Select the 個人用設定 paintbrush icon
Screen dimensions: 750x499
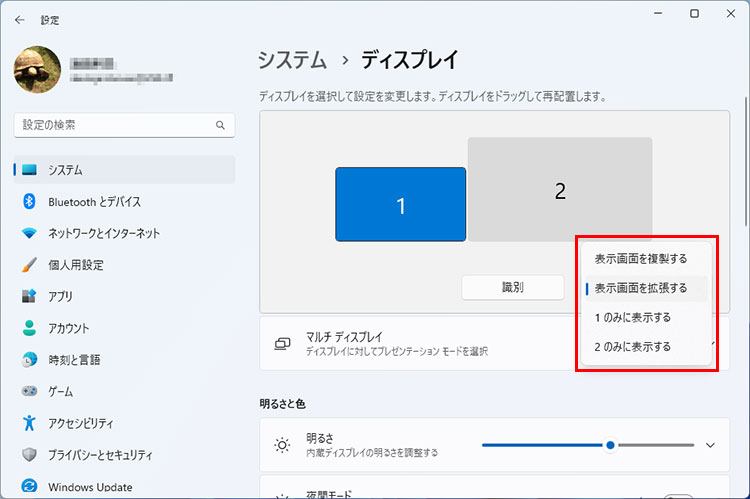pos(29,265)
